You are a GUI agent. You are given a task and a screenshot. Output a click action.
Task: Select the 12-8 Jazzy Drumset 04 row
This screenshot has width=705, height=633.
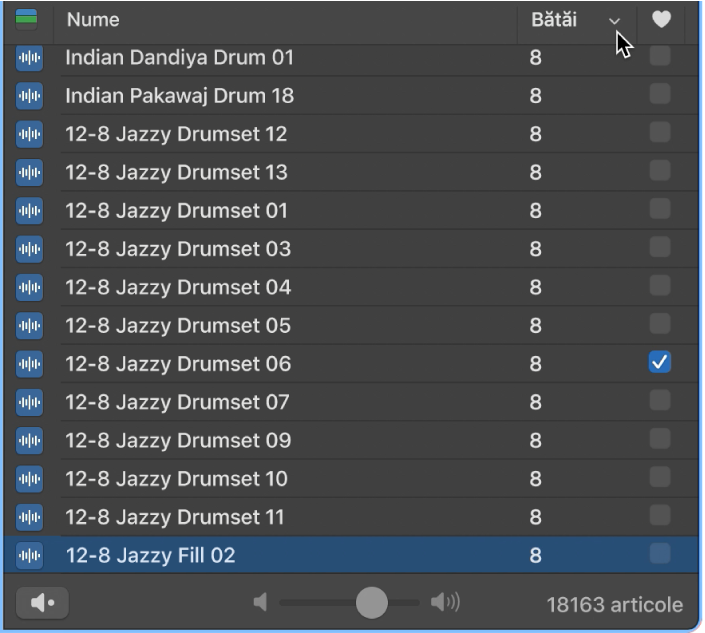178,287
